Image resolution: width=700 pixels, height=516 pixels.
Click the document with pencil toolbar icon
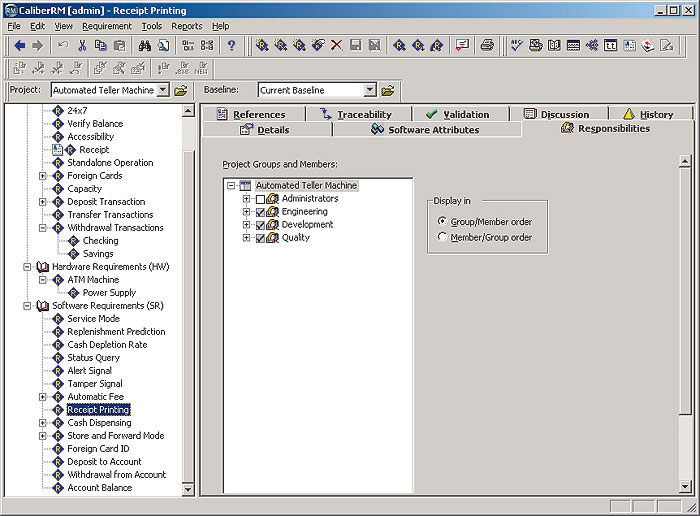(x=667, y=45)
